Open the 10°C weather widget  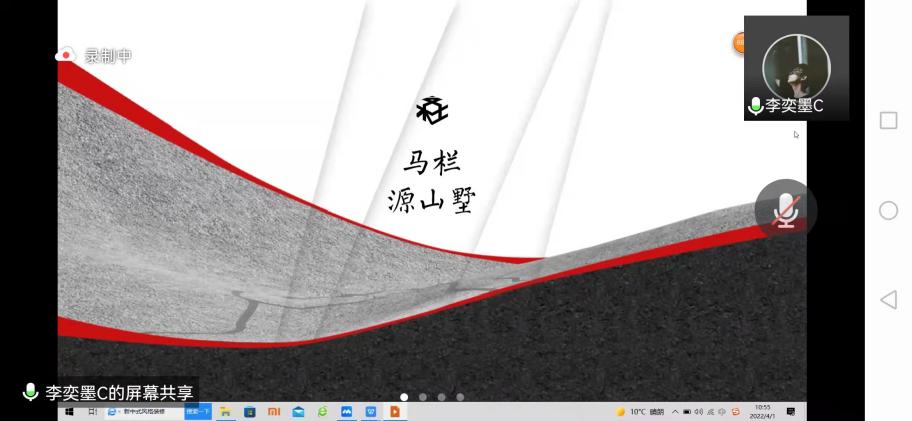point(640,411)
